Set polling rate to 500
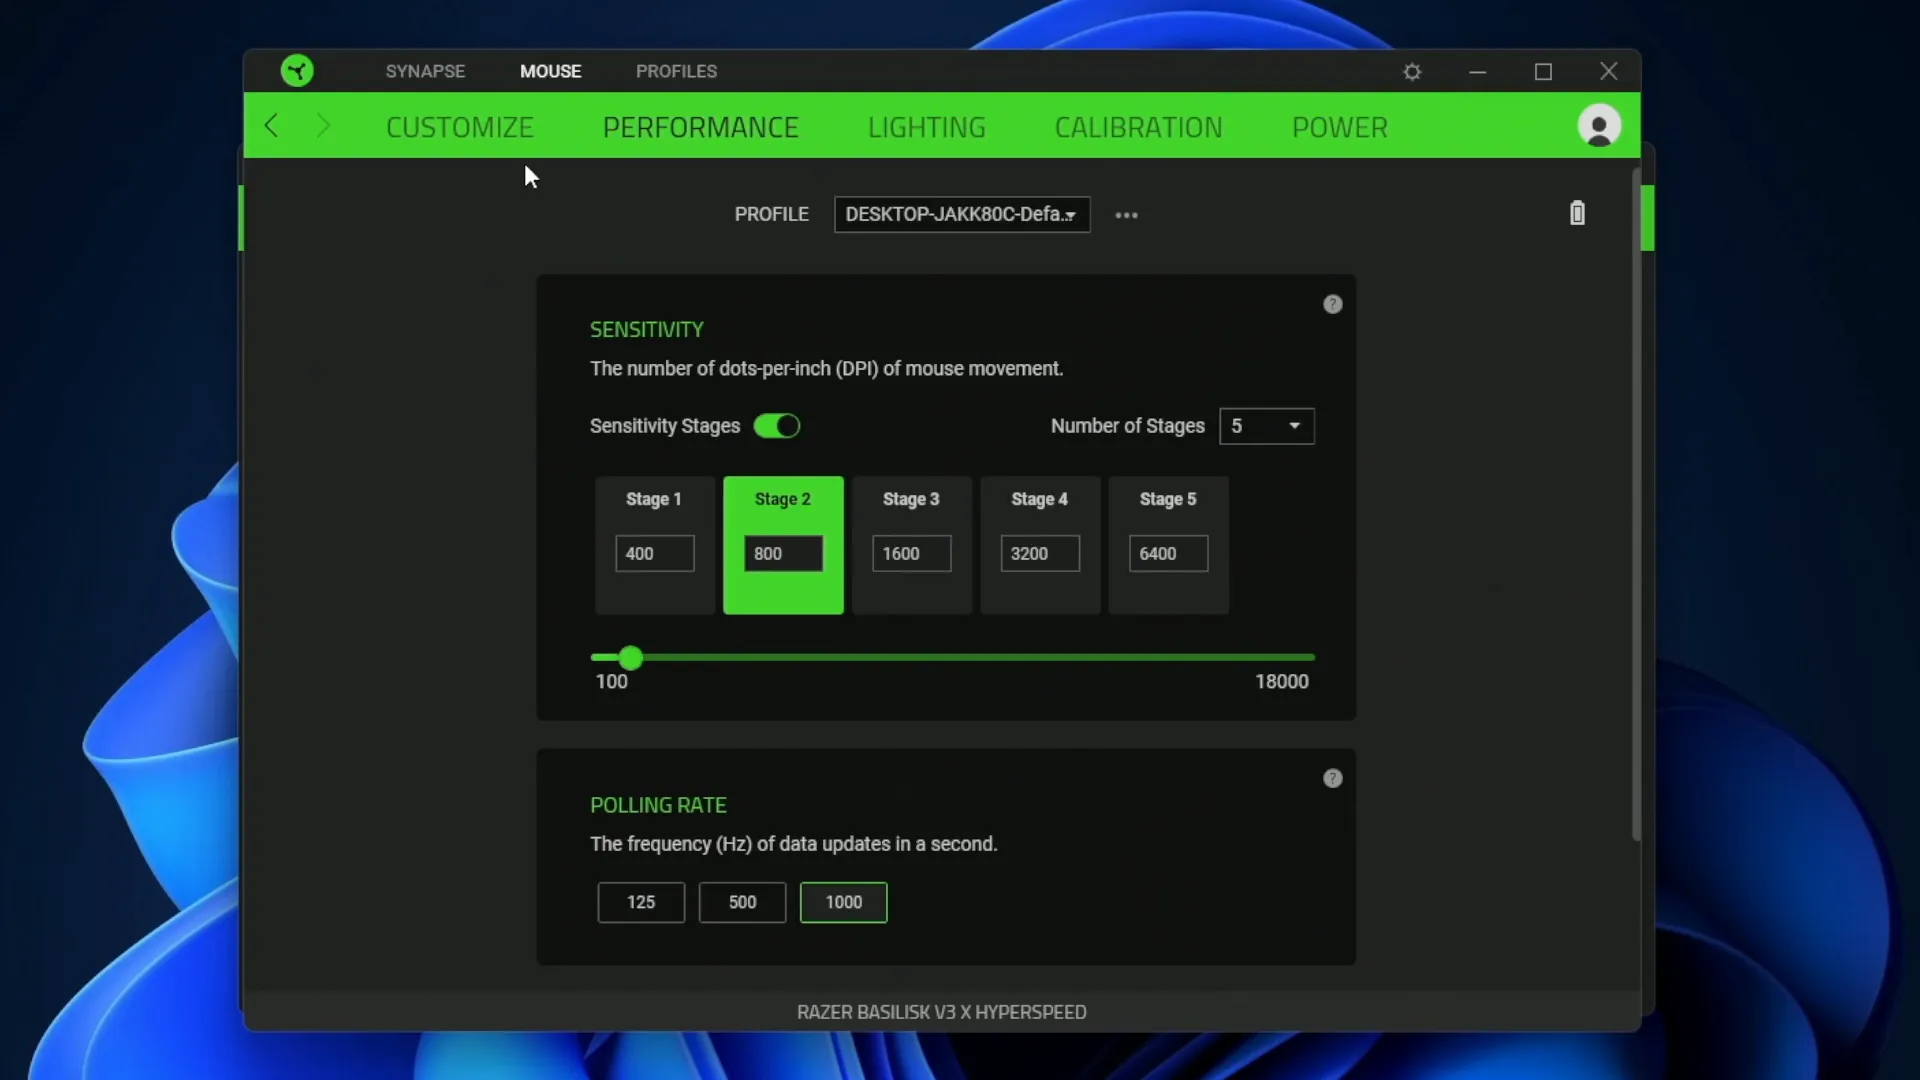The height and width of the screenshot is (1080, 1920). [742, 902]
